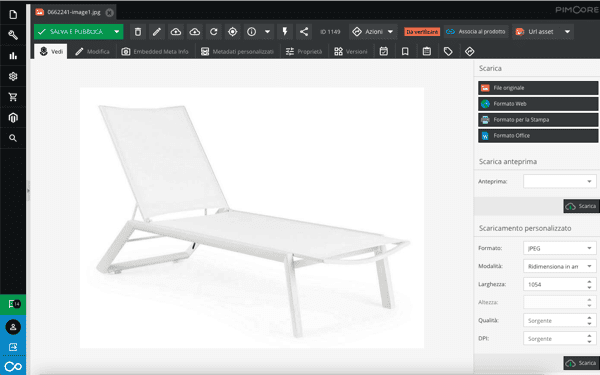
Task: Open the Formato JPEG dropdown
Action: point(559,248)
